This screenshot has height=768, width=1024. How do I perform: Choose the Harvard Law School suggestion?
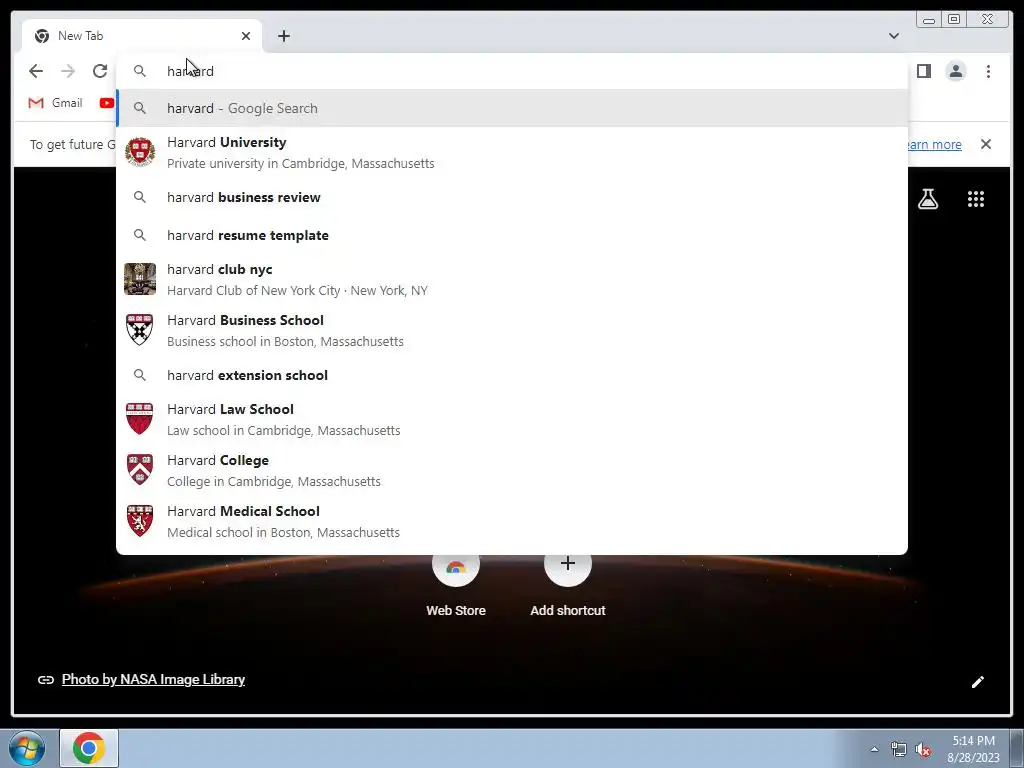tap(512, 419)
